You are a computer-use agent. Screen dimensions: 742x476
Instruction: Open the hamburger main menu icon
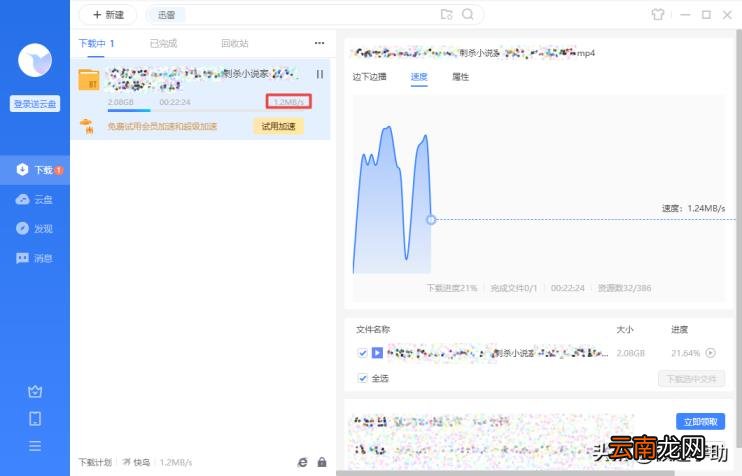click(x=35, y=446)
